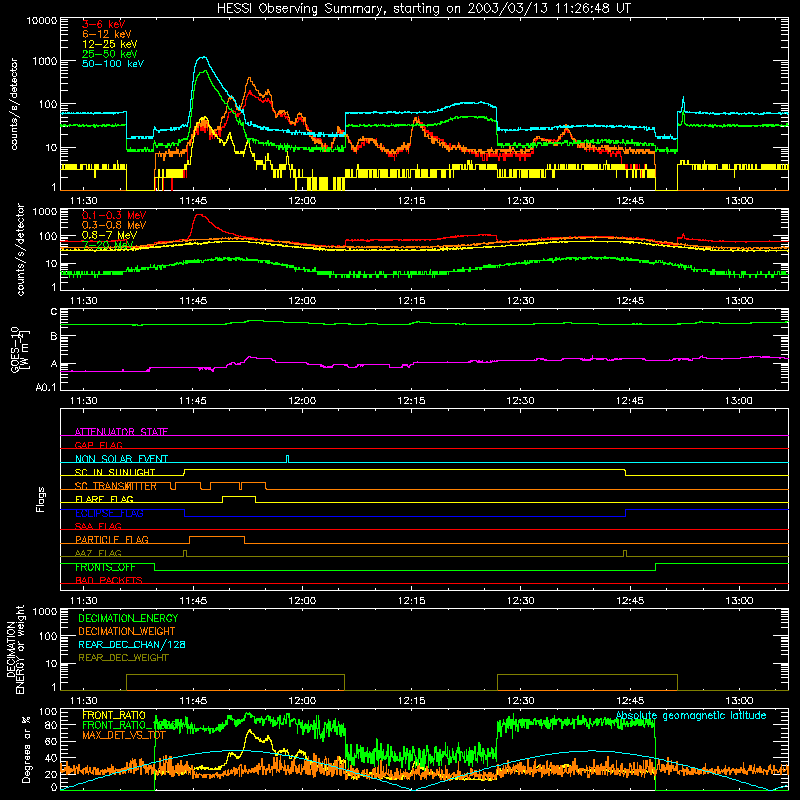Click the 0.1-0.3 MeV legend label

(x=114, y=215)
